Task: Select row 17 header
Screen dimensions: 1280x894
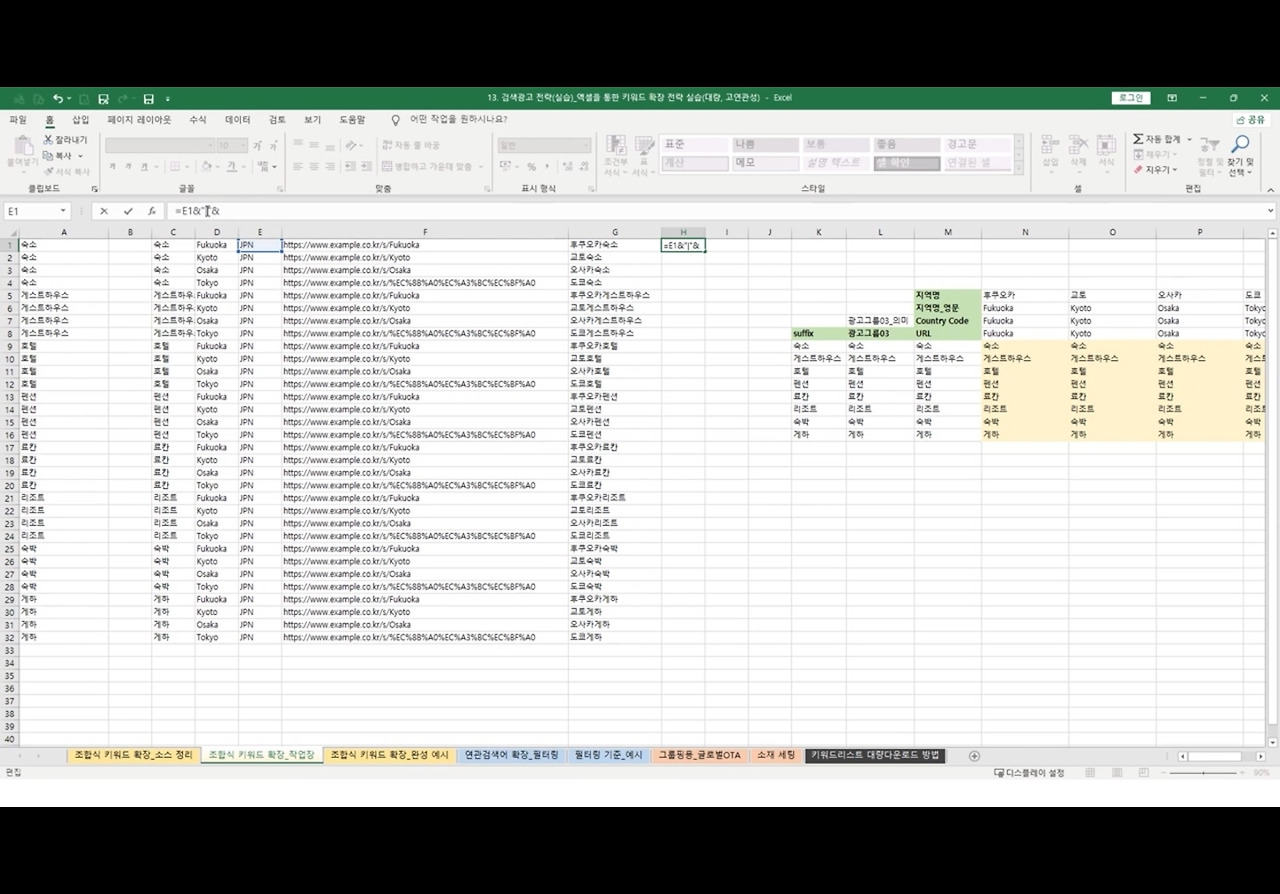Action: pos(10,447)
